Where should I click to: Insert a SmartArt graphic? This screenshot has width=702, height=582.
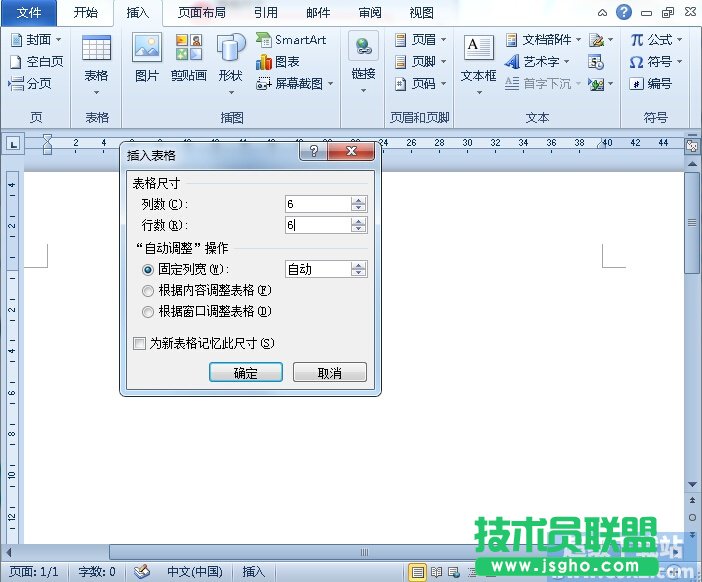291,40
